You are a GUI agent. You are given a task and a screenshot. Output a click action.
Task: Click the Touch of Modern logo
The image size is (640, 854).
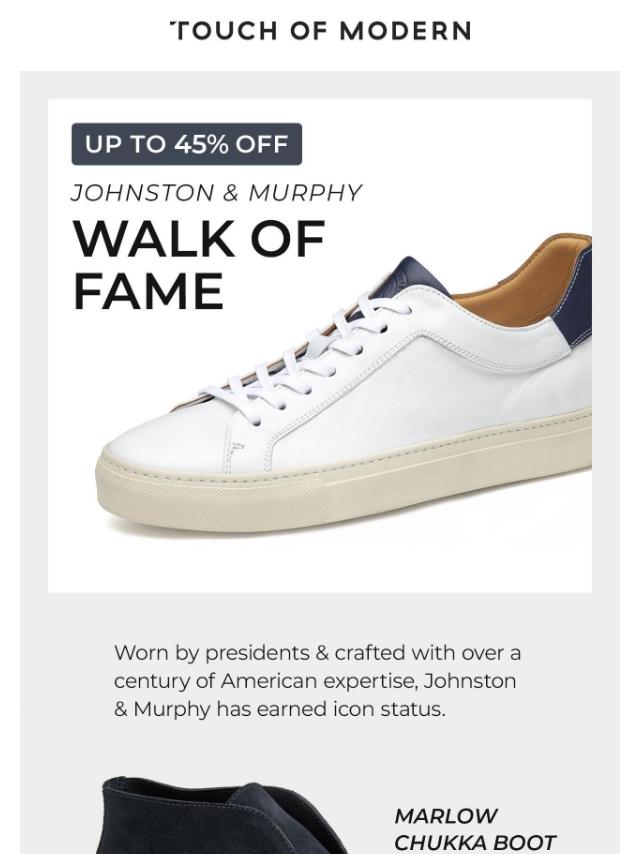[321, 31]
